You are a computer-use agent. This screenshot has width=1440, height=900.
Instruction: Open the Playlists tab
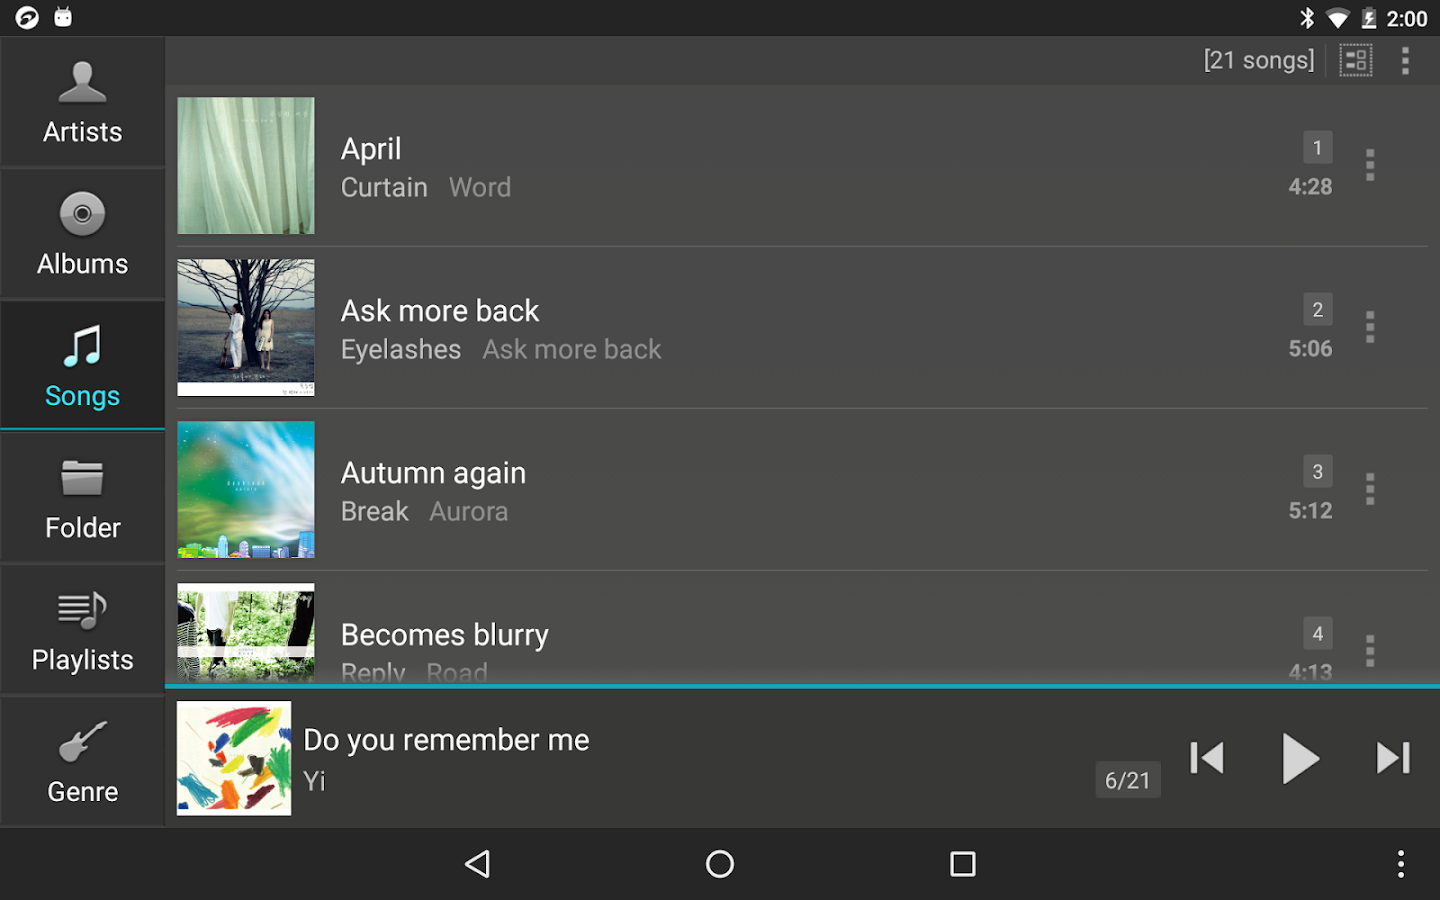(82, 630)
